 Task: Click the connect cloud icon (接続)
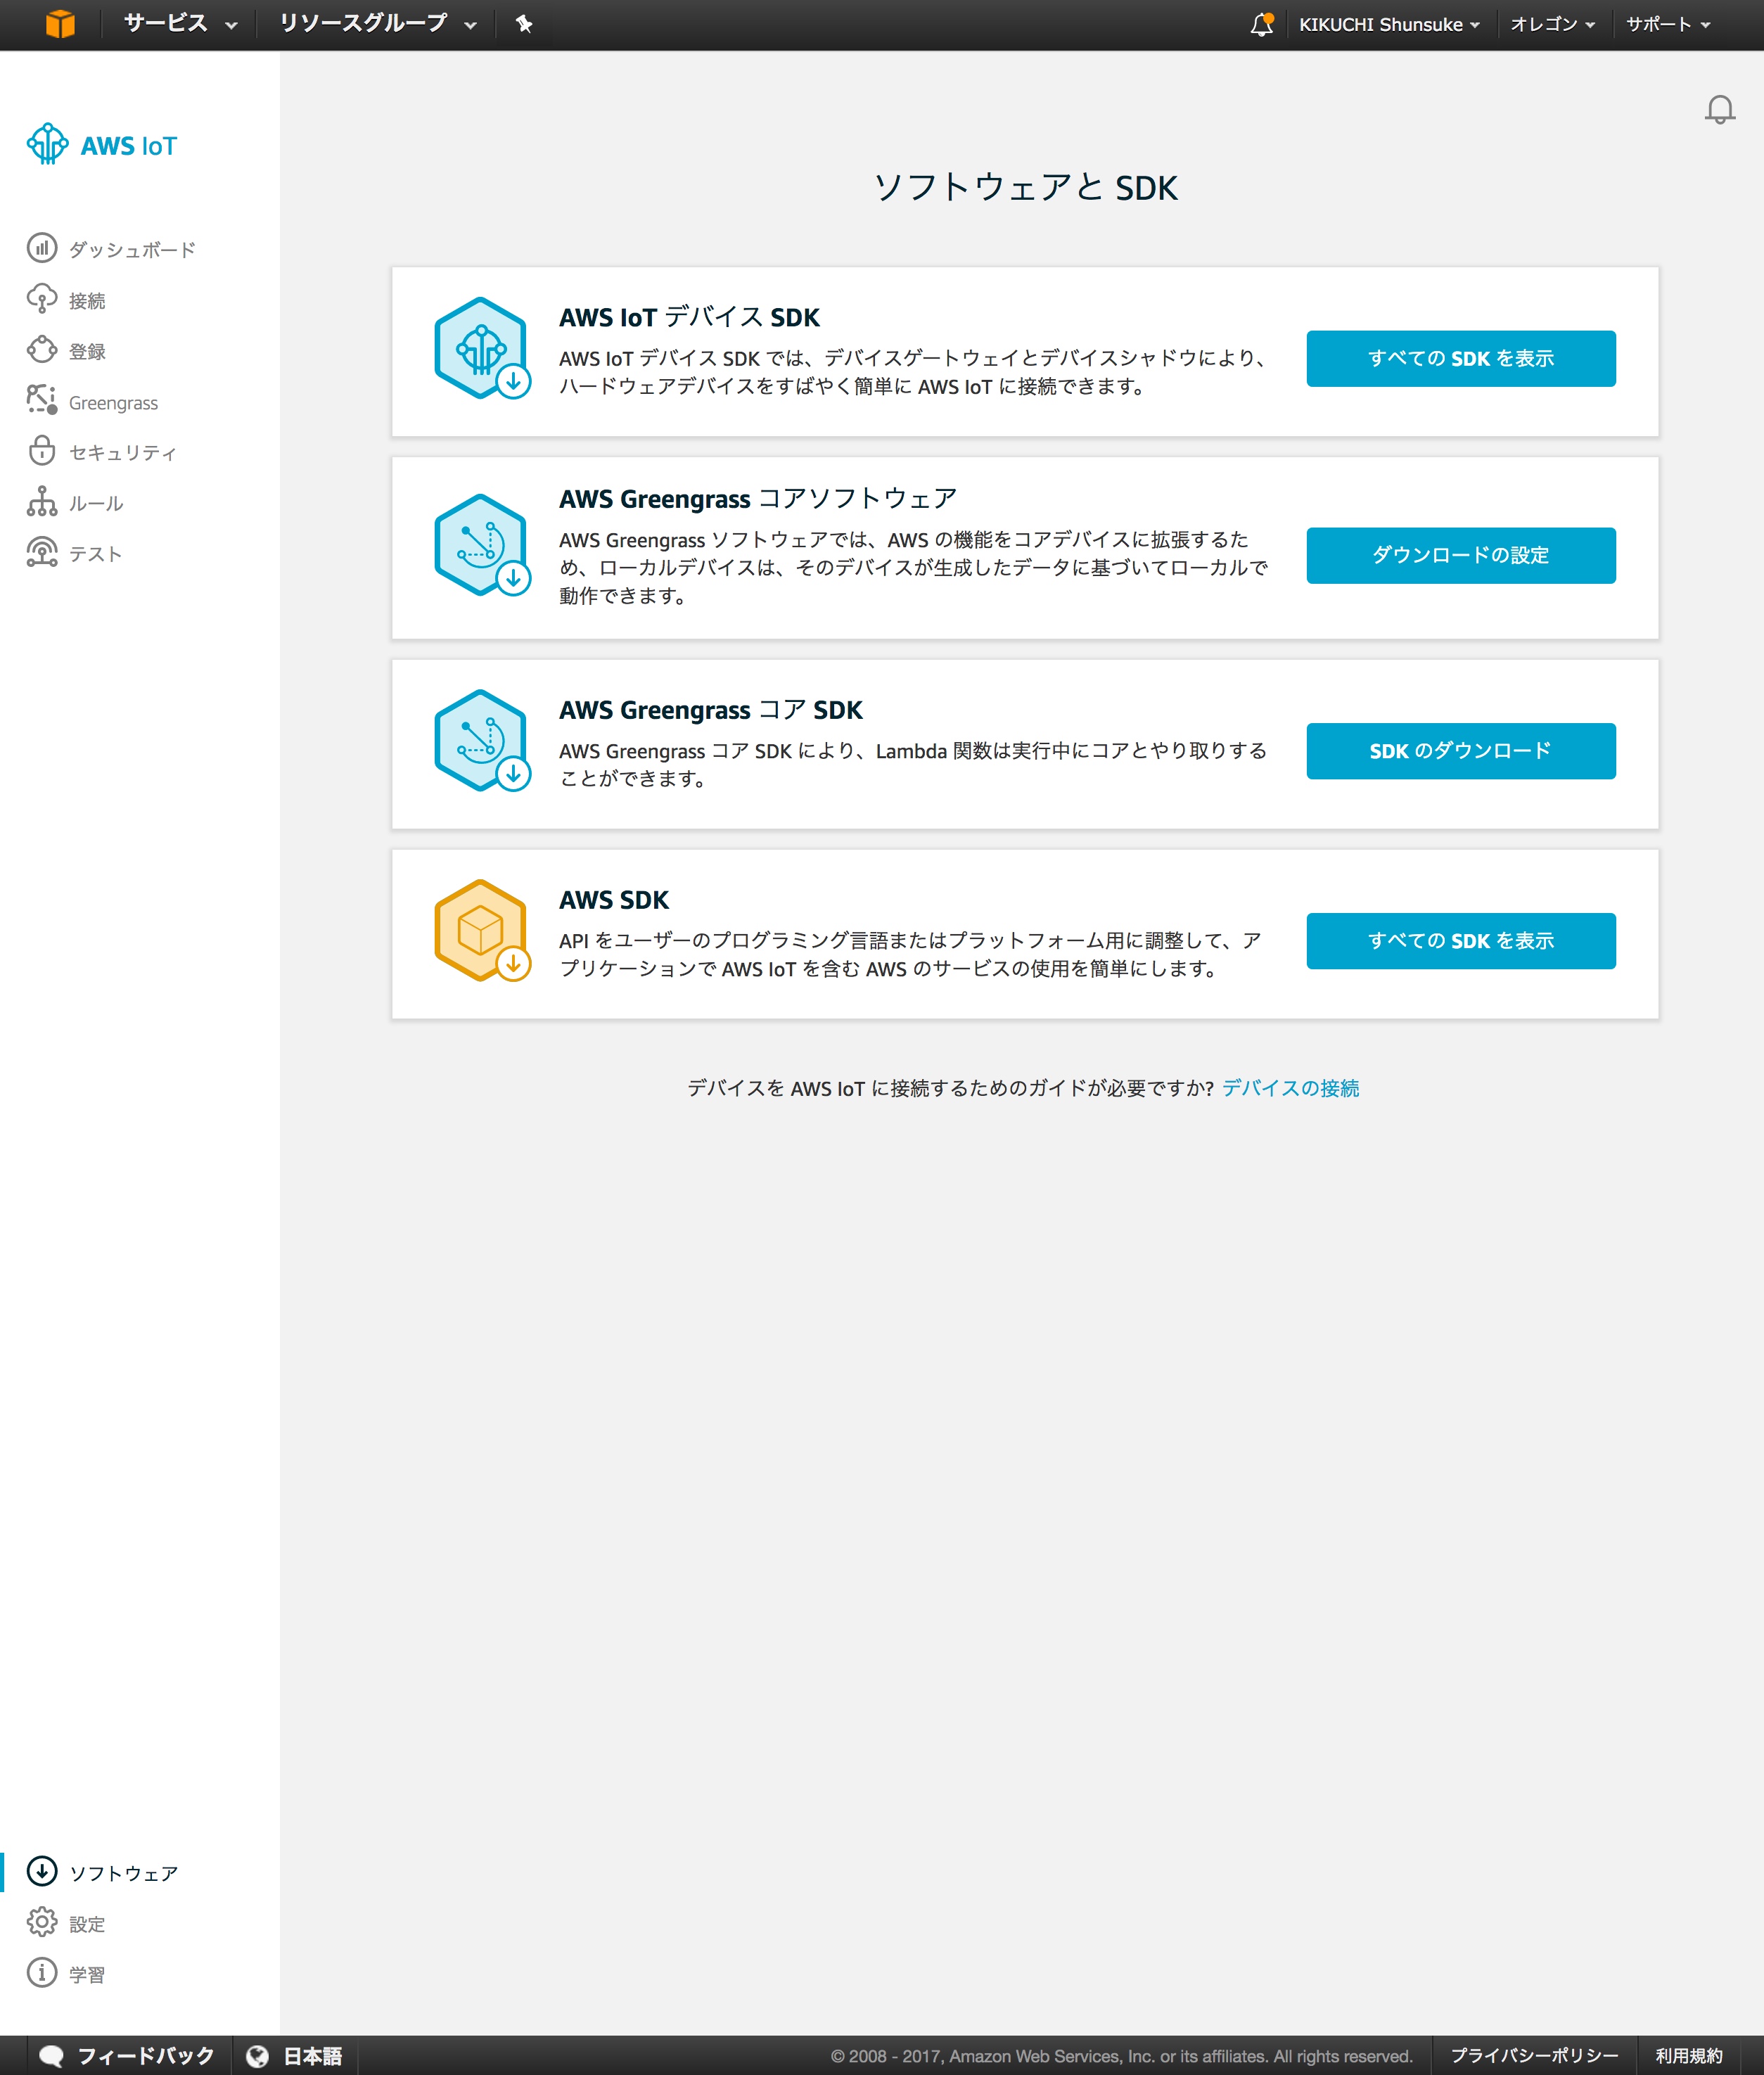(42, 299)
